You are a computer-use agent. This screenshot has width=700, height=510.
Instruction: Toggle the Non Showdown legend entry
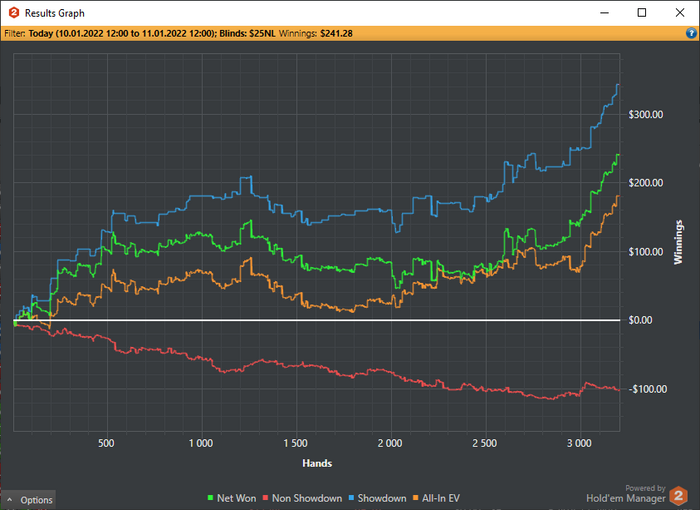pos(303,498)
